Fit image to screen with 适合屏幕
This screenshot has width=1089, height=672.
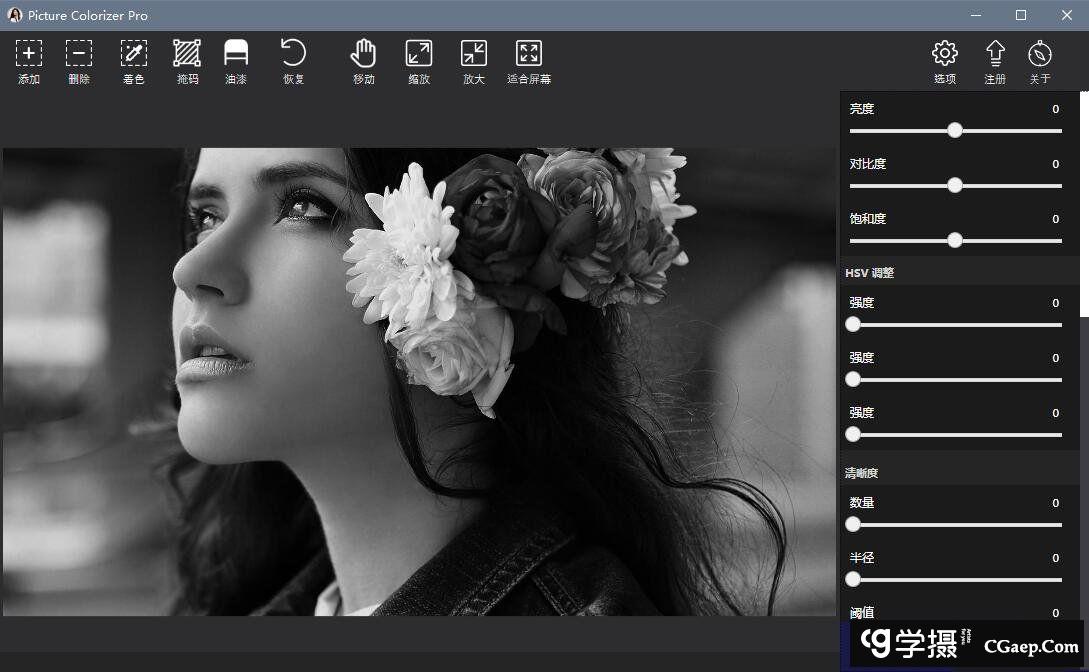click(x=528, y=60)
